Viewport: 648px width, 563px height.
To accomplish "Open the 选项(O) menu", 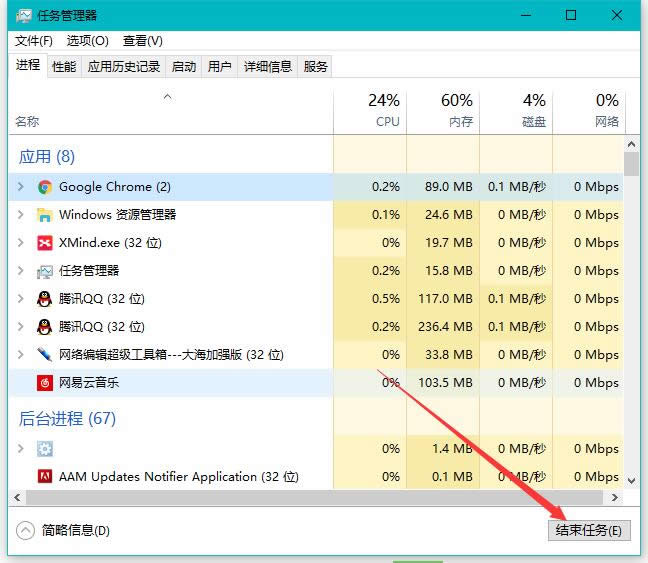I will (88, 41).
